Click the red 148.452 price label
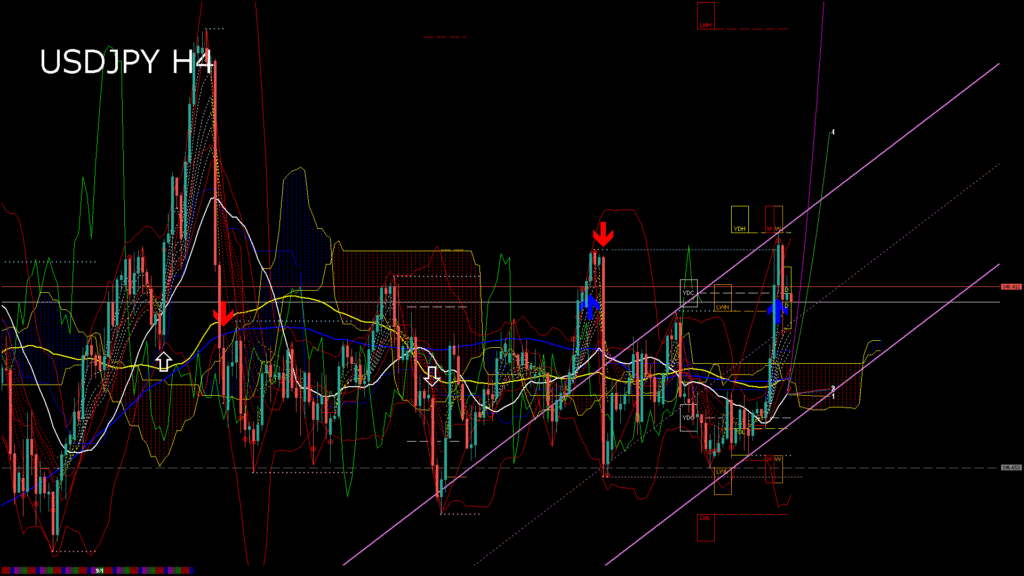 [x=1011, y=287]
